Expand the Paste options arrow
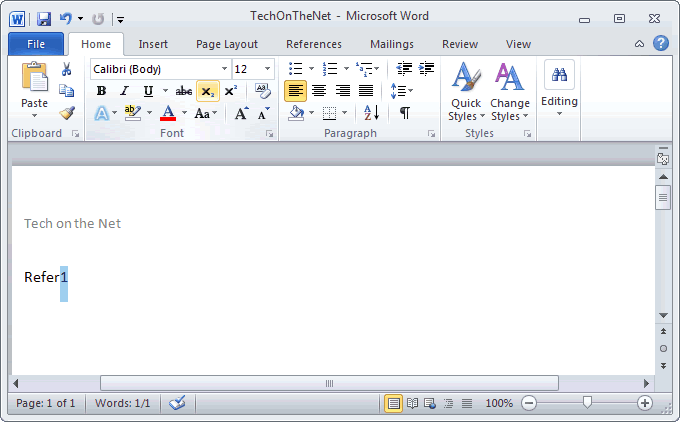The image size is (680, 422). pos(35,115)
